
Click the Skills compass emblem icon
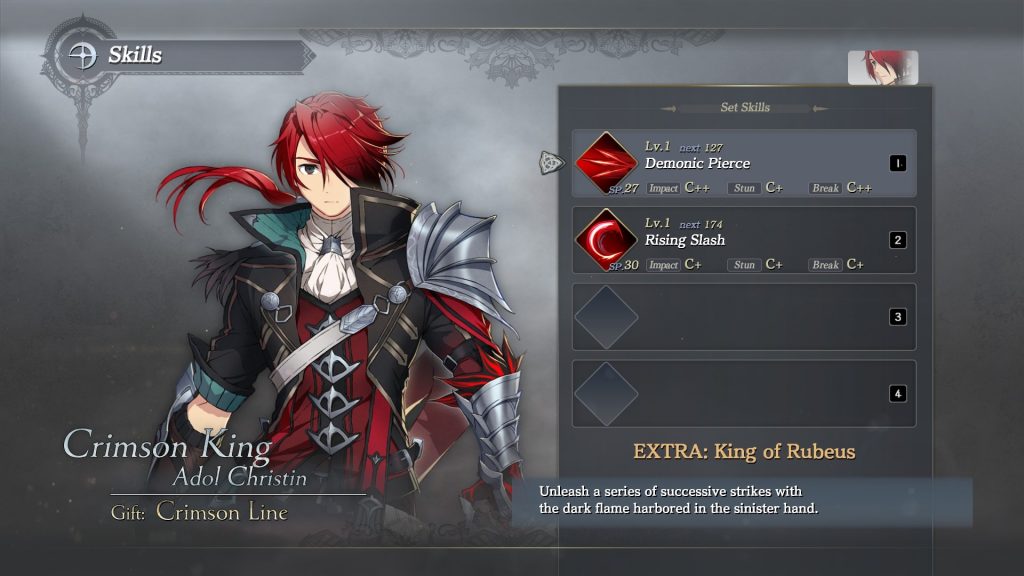click(x=83, y=56)
